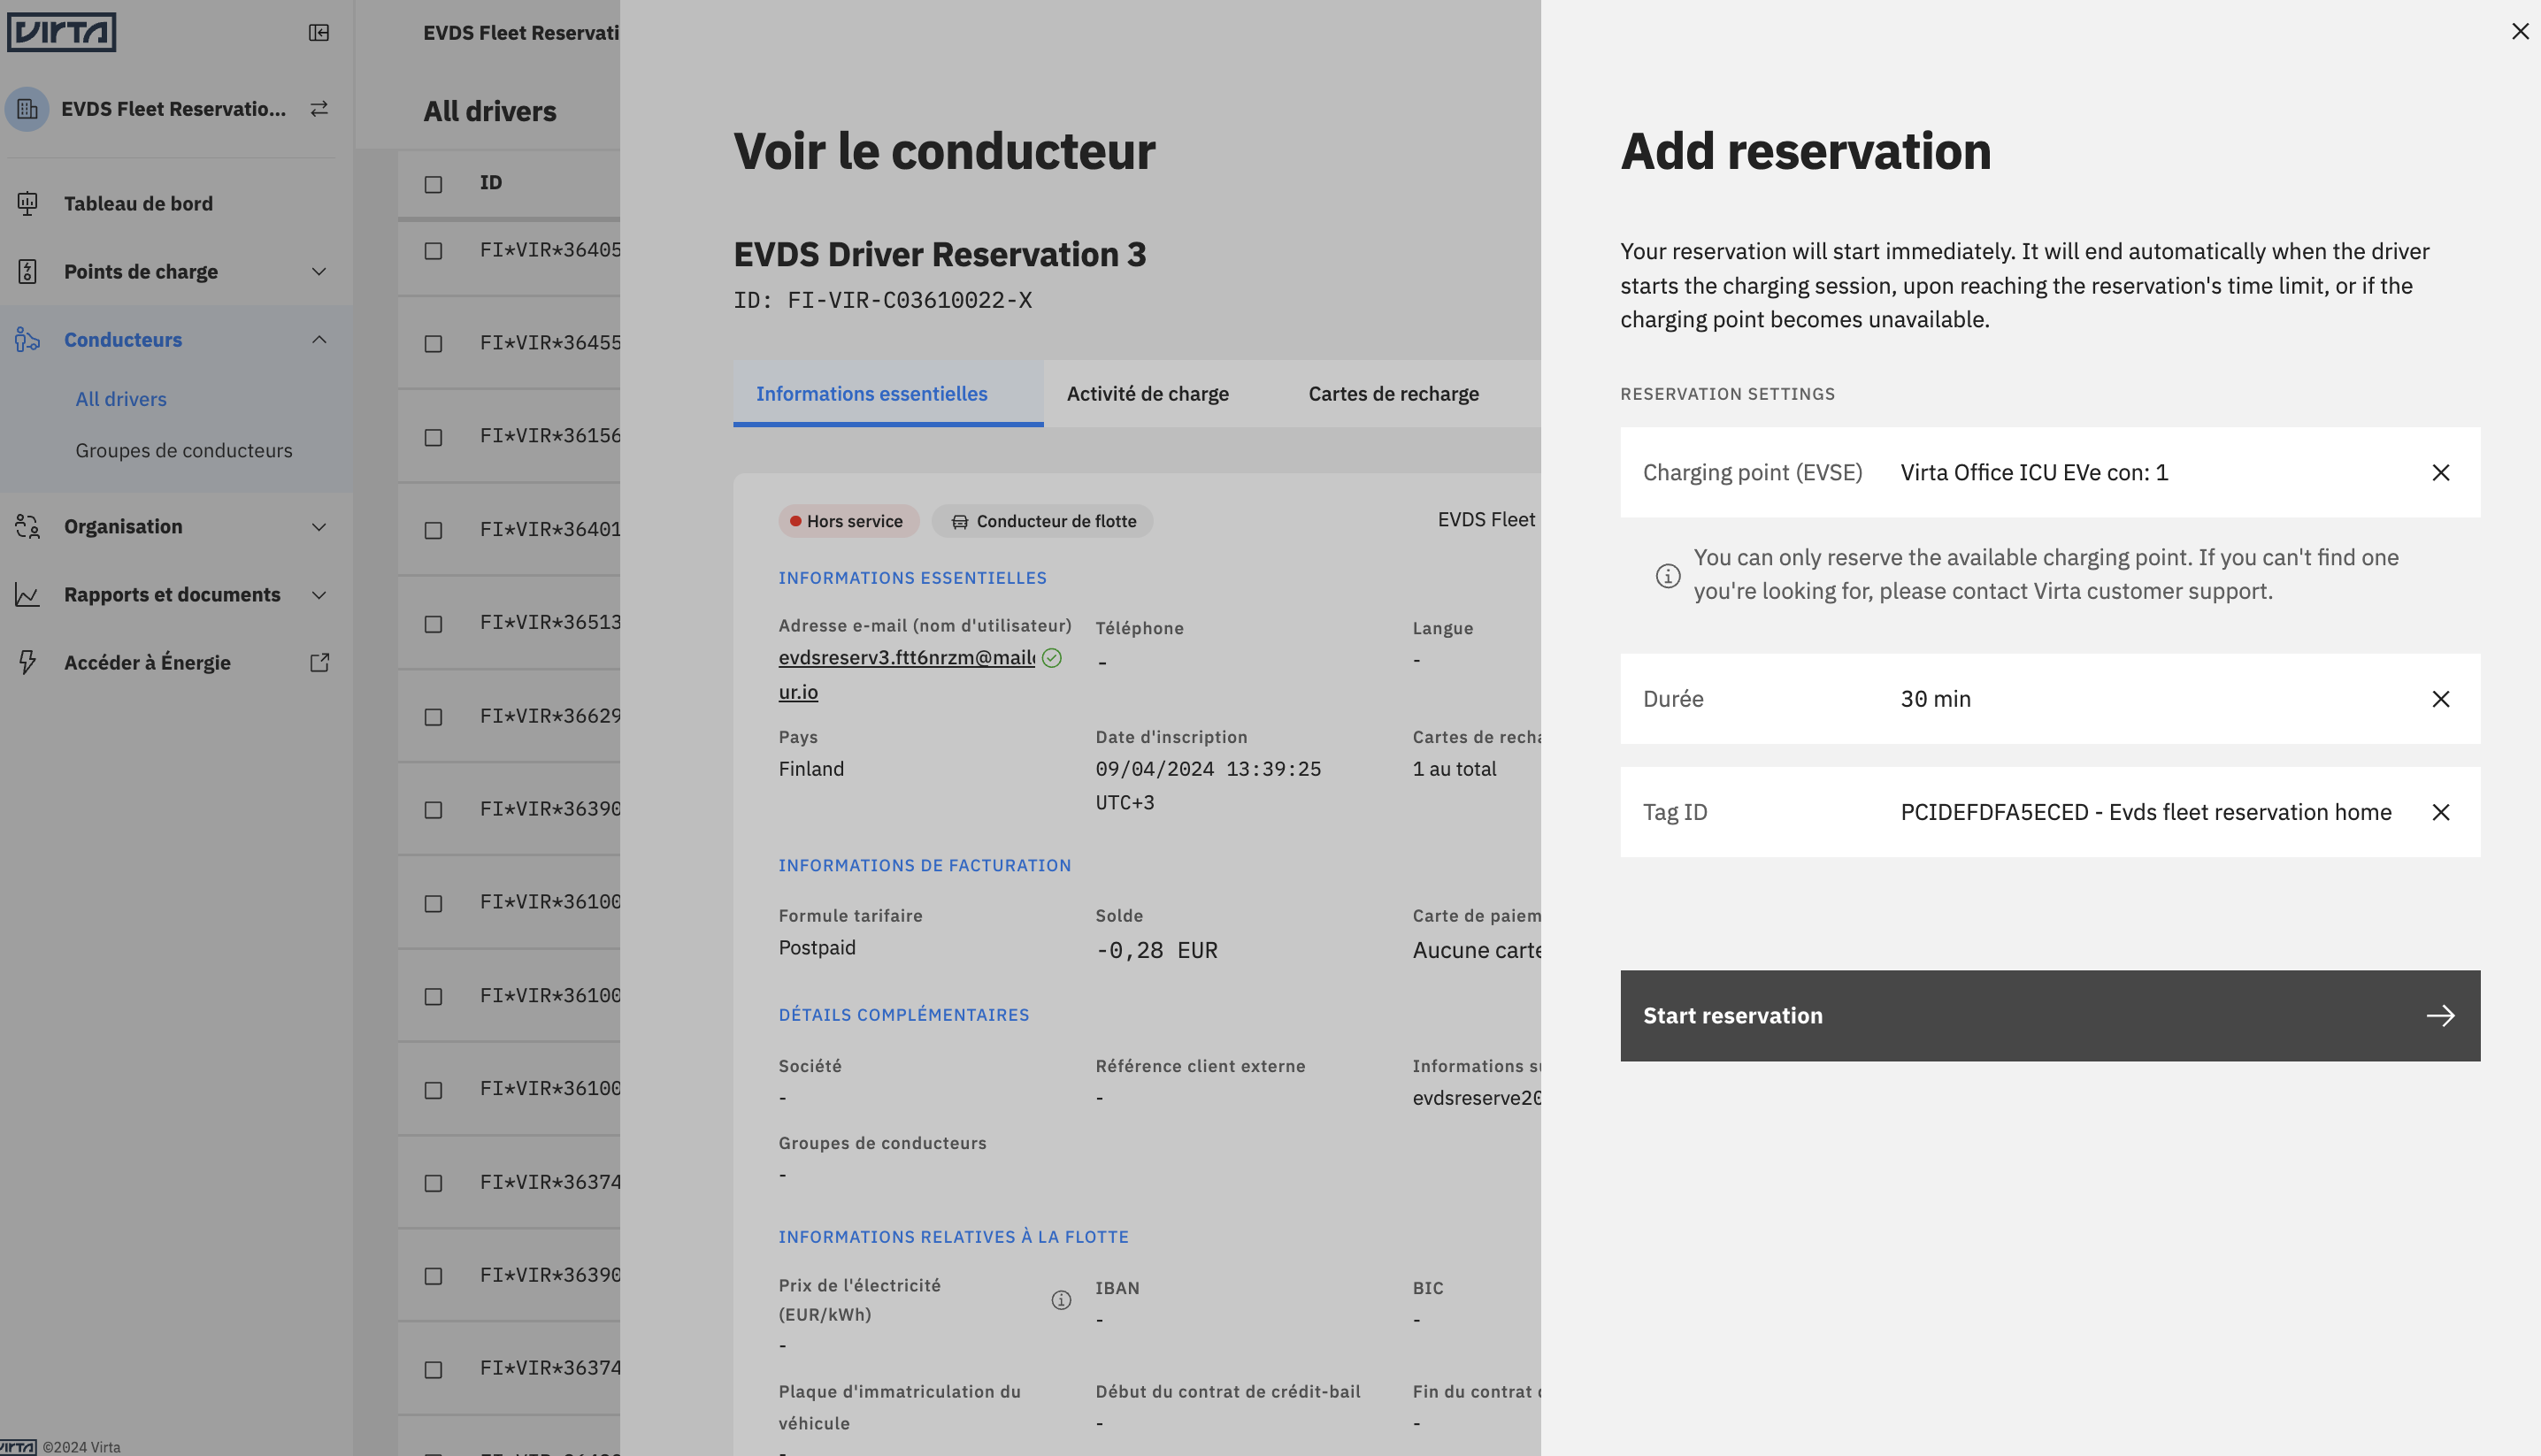
Task: Close the Add reservation panel
Action: 2519,31
